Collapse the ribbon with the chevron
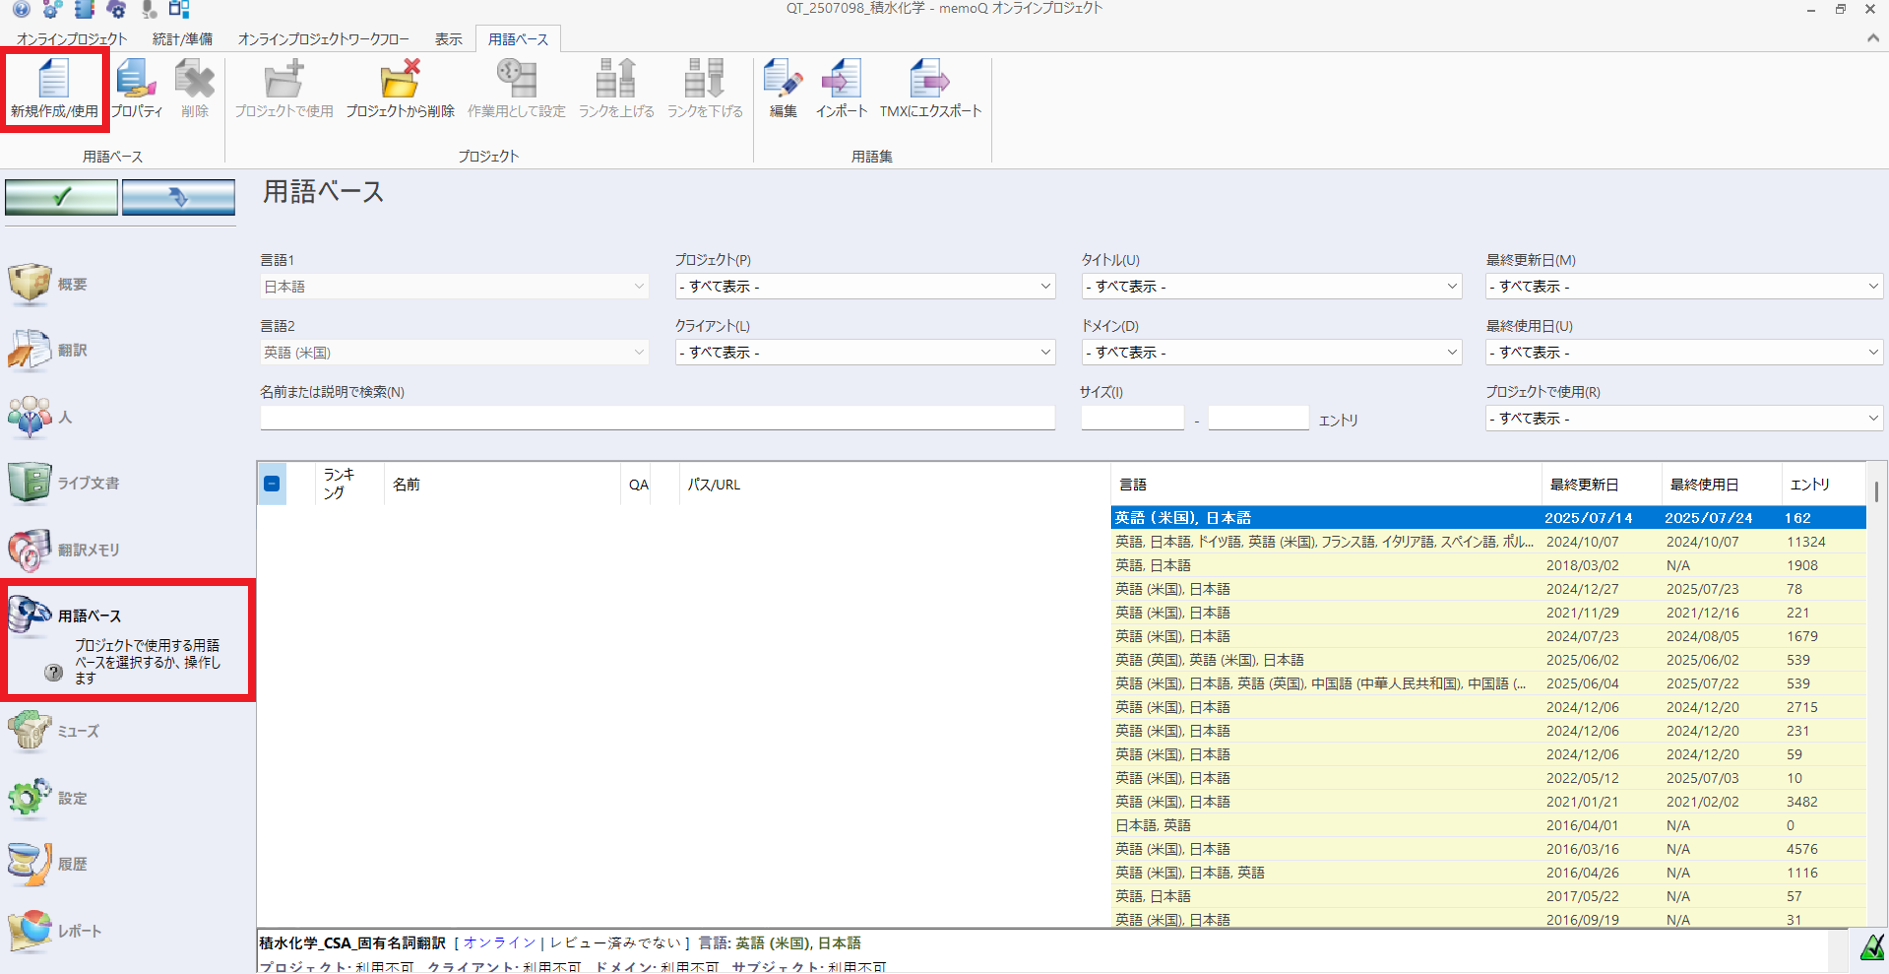1889x974 pixels. (1872, 38)
